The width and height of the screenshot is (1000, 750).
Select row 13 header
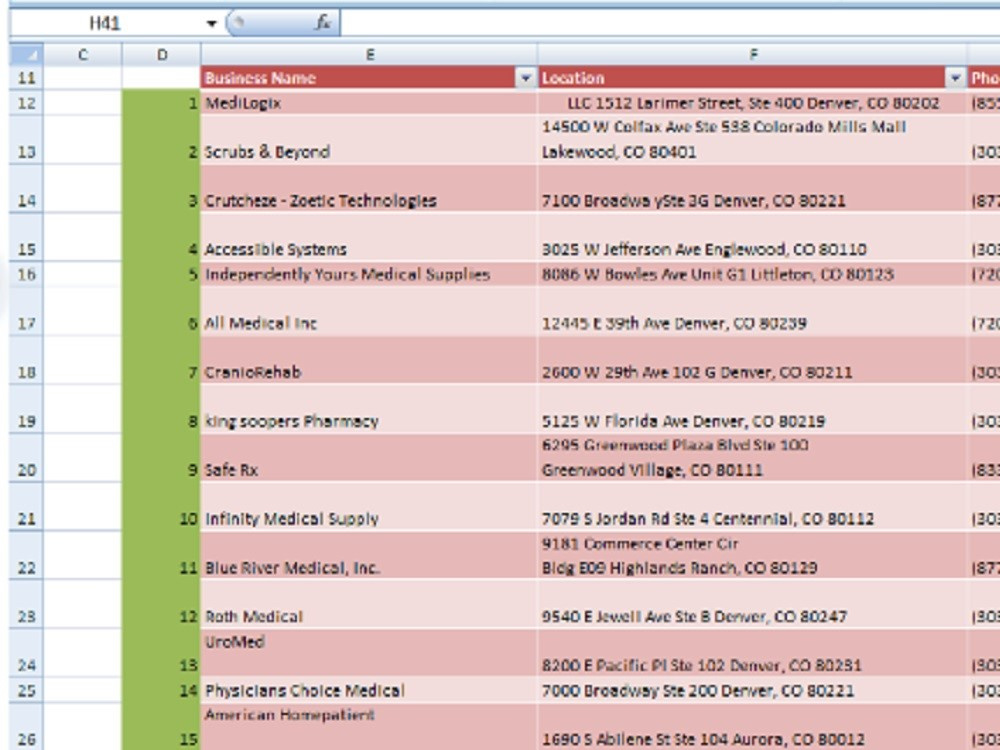point(26,140)
